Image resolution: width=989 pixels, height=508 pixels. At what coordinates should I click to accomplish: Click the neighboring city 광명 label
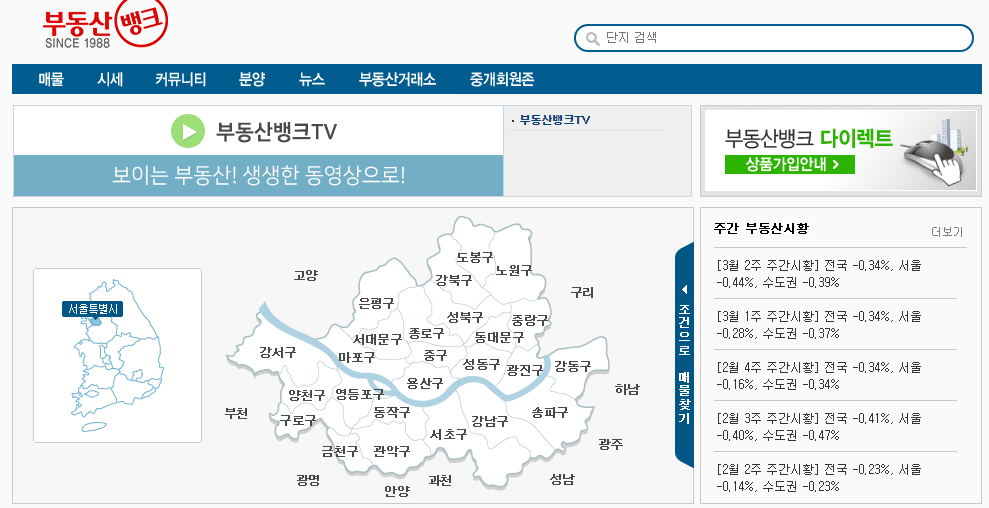pyautogui.click(x=308, y=480)
